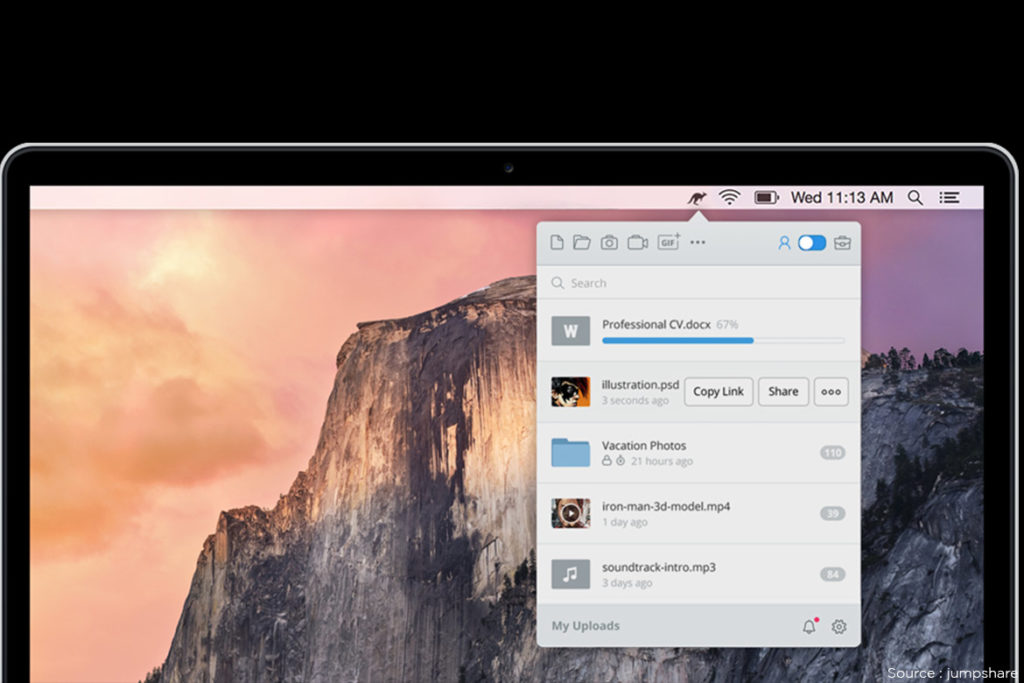
Task: Click the My Uploads label
Action: pyautogui.click(x=585, y=626)
